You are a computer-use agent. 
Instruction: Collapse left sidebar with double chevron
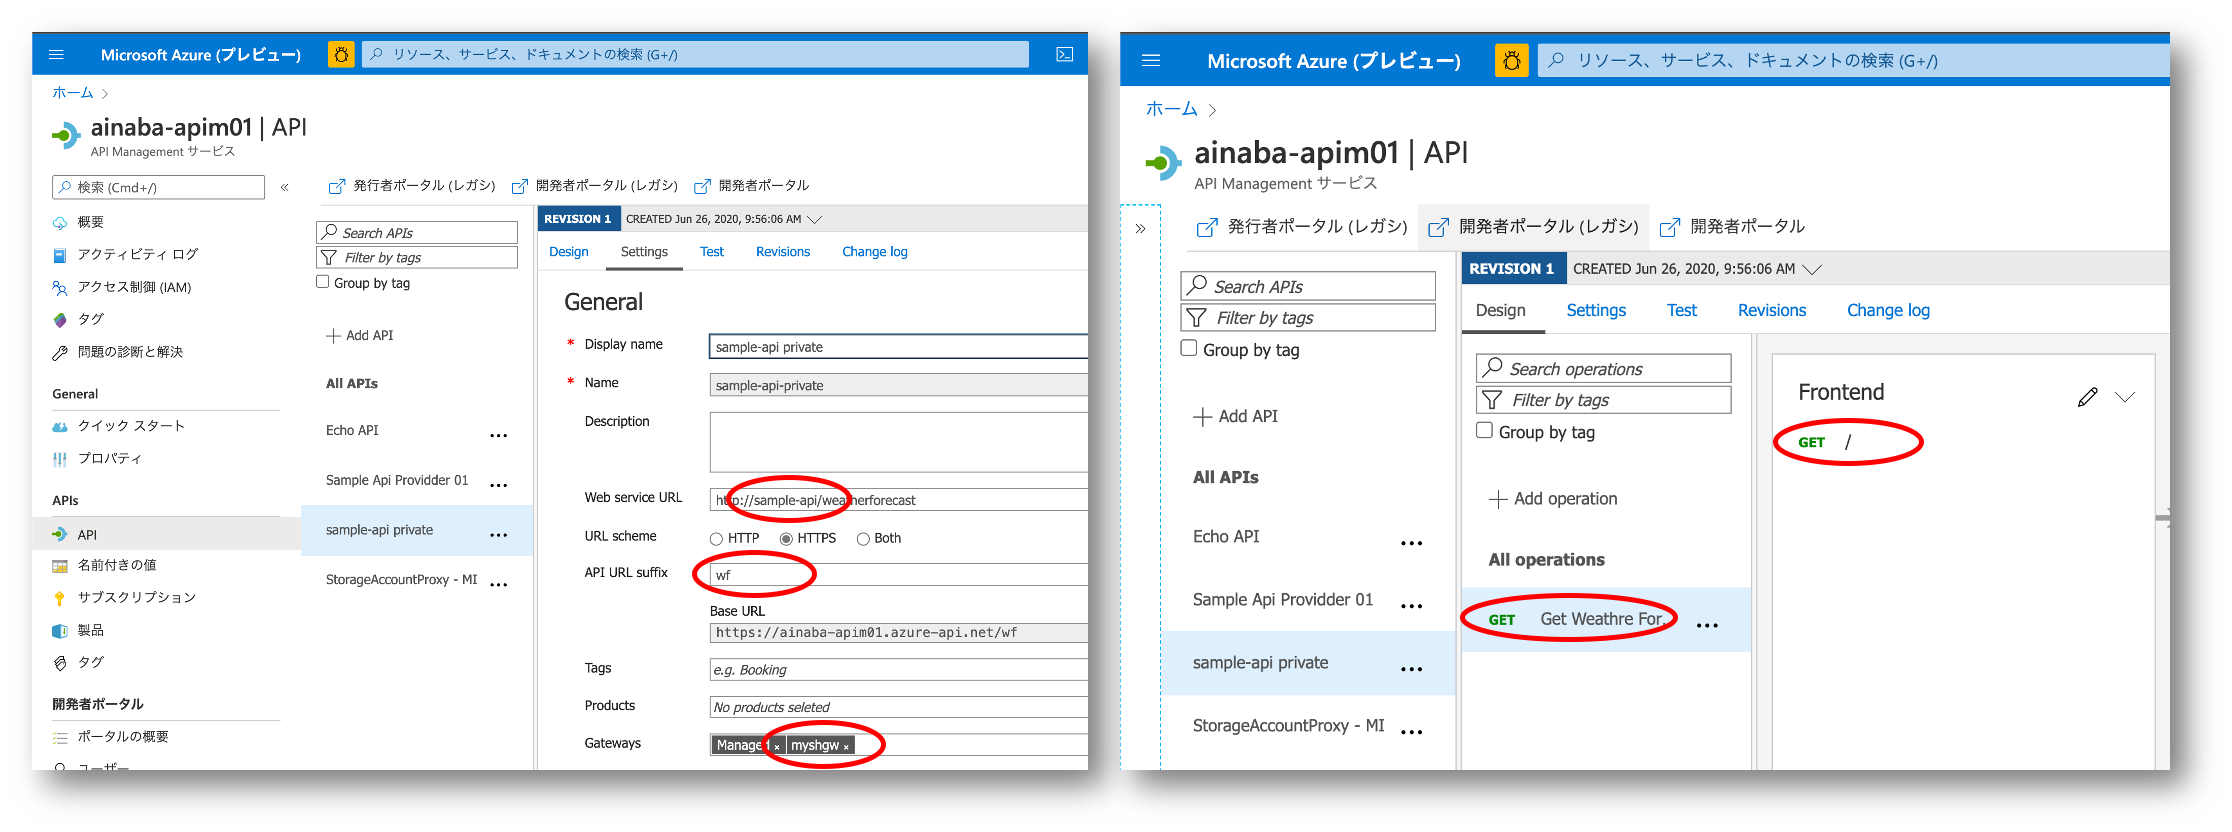(285, 187)
